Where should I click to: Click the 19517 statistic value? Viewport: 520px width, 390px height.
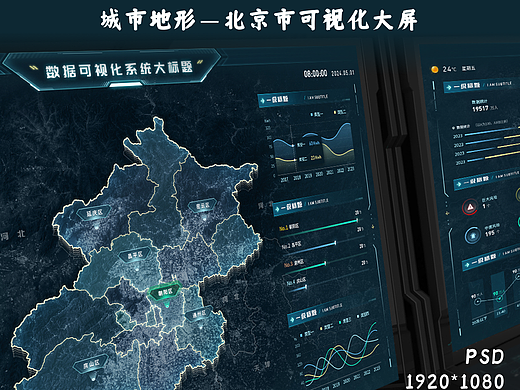[x=480, y=109]
